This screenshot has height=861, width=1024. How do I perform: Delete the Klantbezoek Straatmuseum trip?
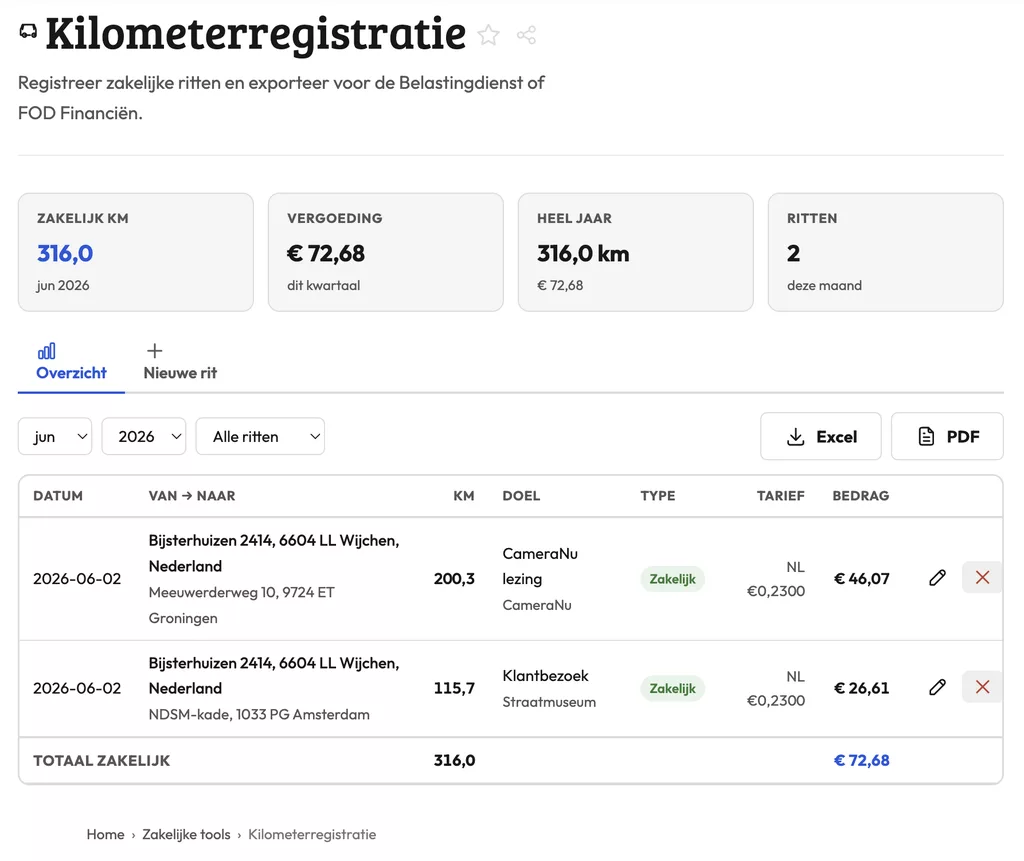pyautogui.click(x=982, y=687)
